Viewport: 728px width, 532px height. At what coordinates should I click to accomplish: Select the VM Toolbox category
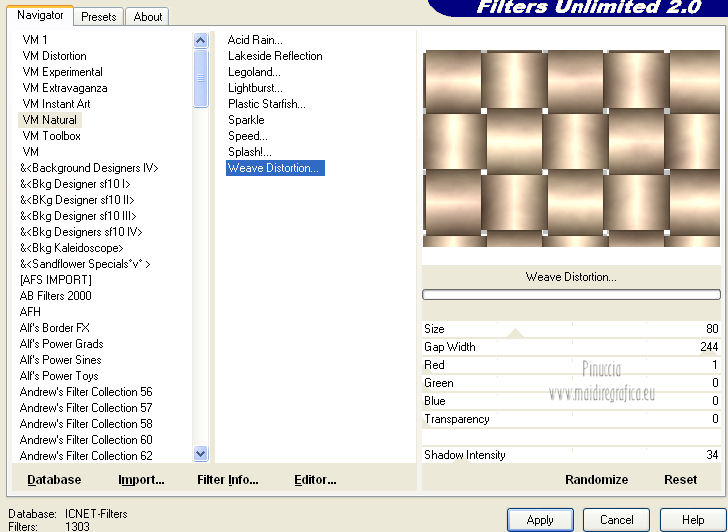[x=52, y=136]
